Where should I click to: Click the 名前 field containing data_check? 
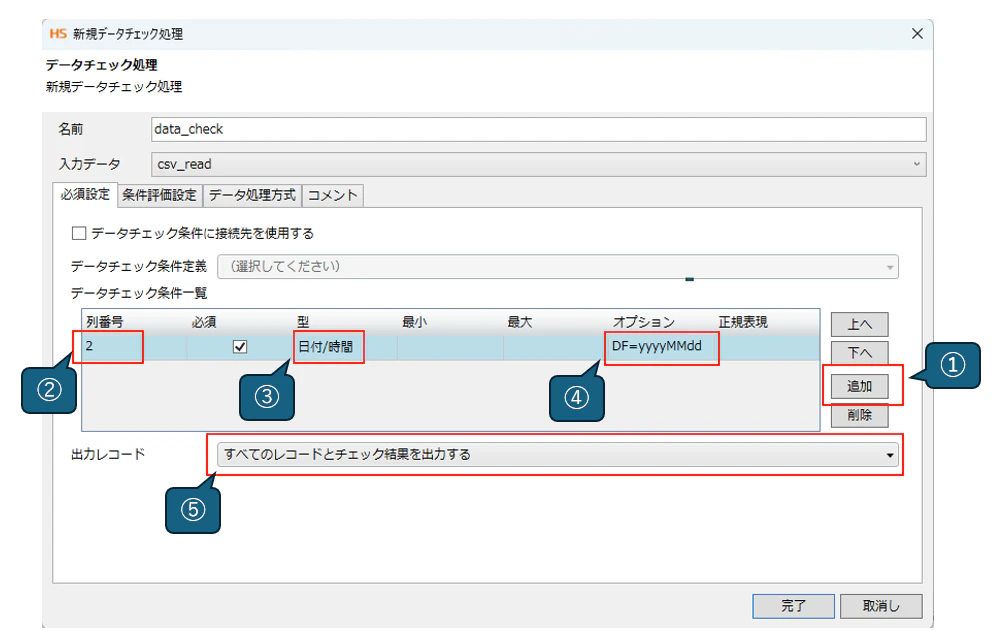click(x=538, y=129)
